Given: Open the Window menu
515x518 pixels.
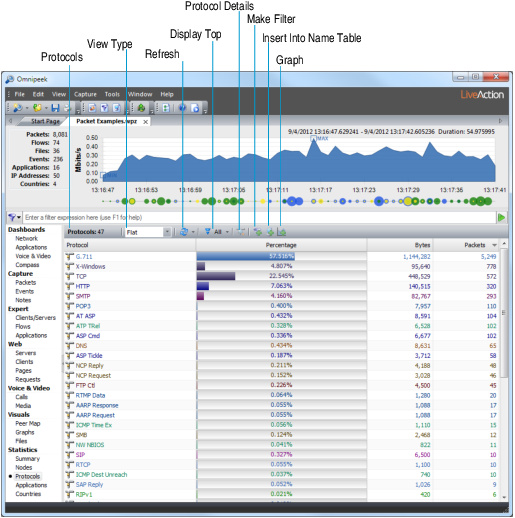Looking at the screenshot, I should point(140,94).
